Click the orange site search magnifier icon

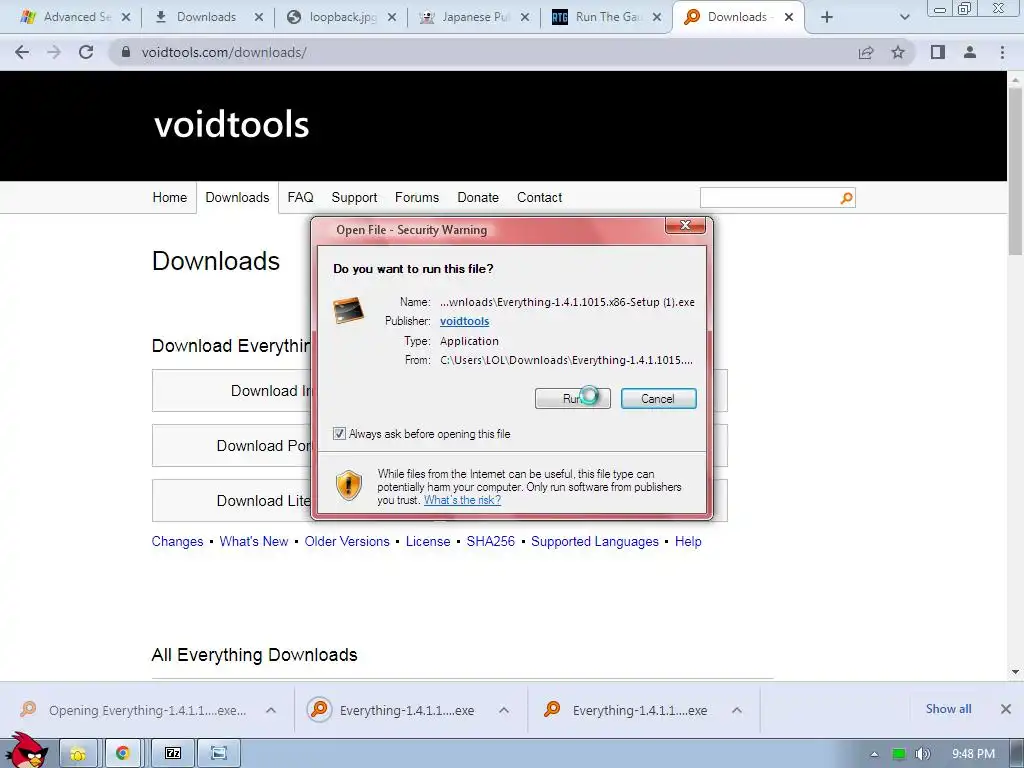846,198
